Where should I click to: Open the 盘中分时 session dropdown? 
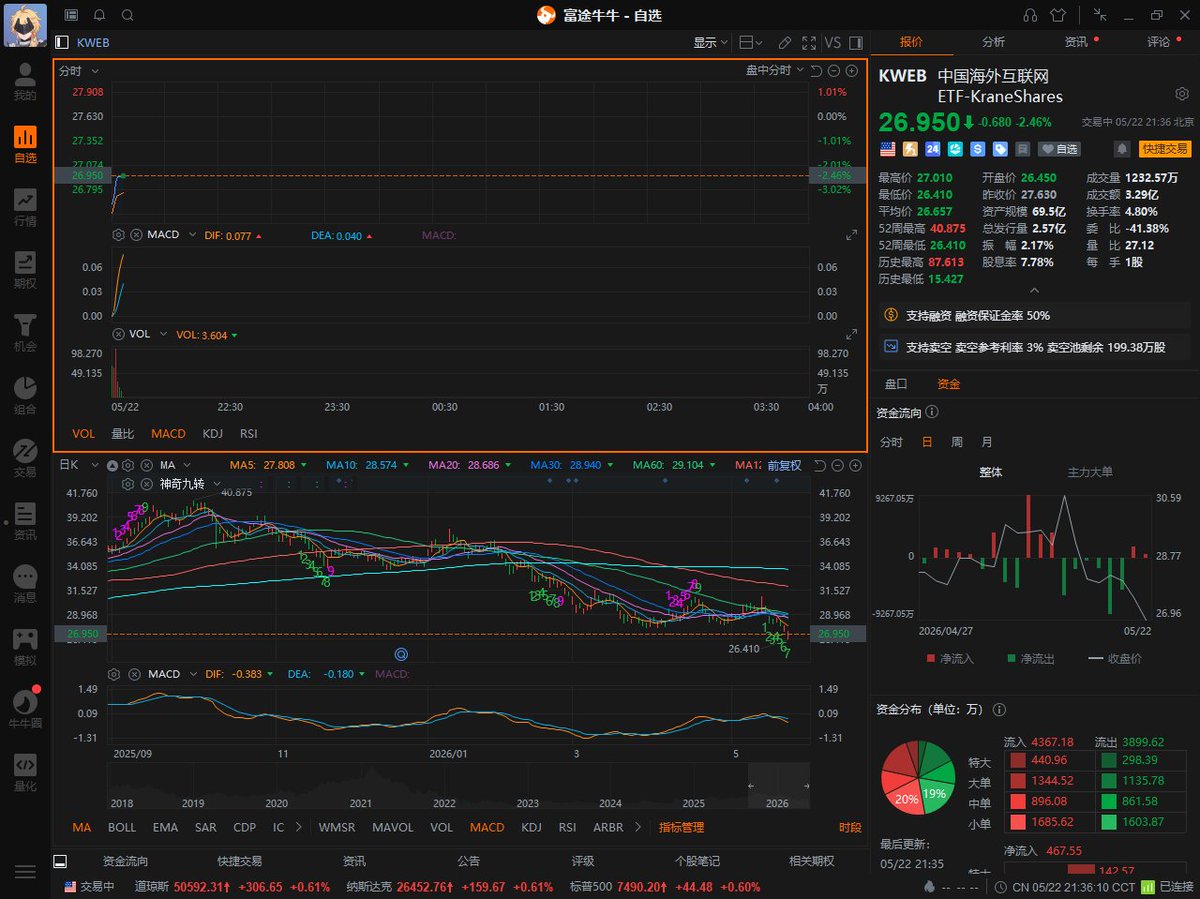(x=774, y=71)
